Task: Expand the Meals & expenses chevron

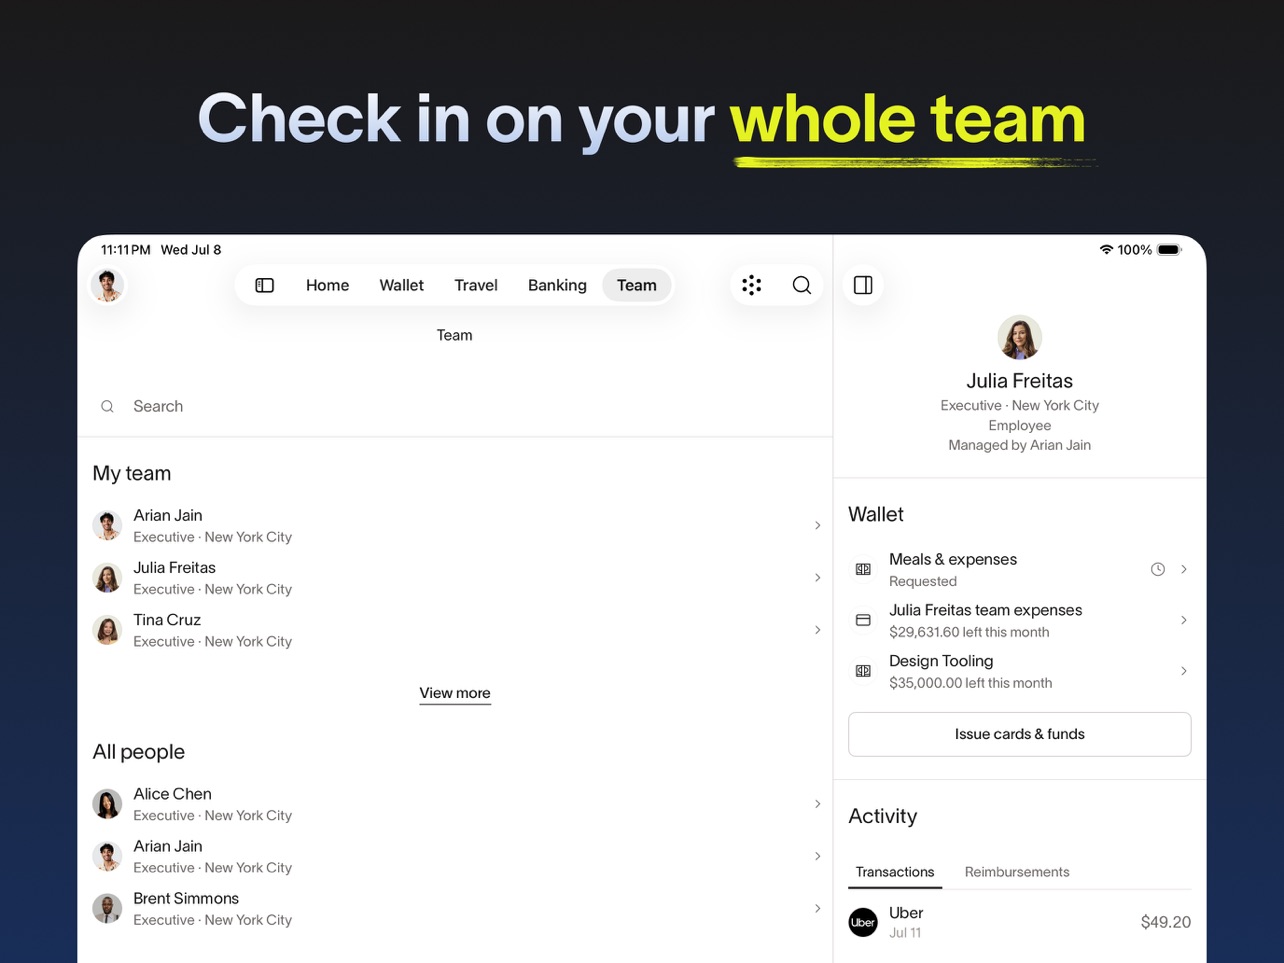Action: click(1184, 569)
